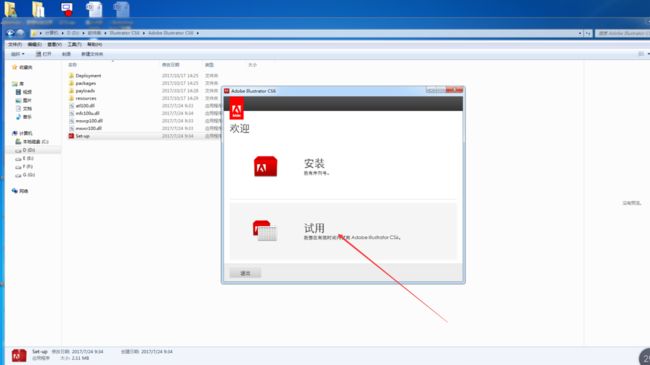
Task: Click the 计算机 breadcrumb in the address bar
Action: 51,33
